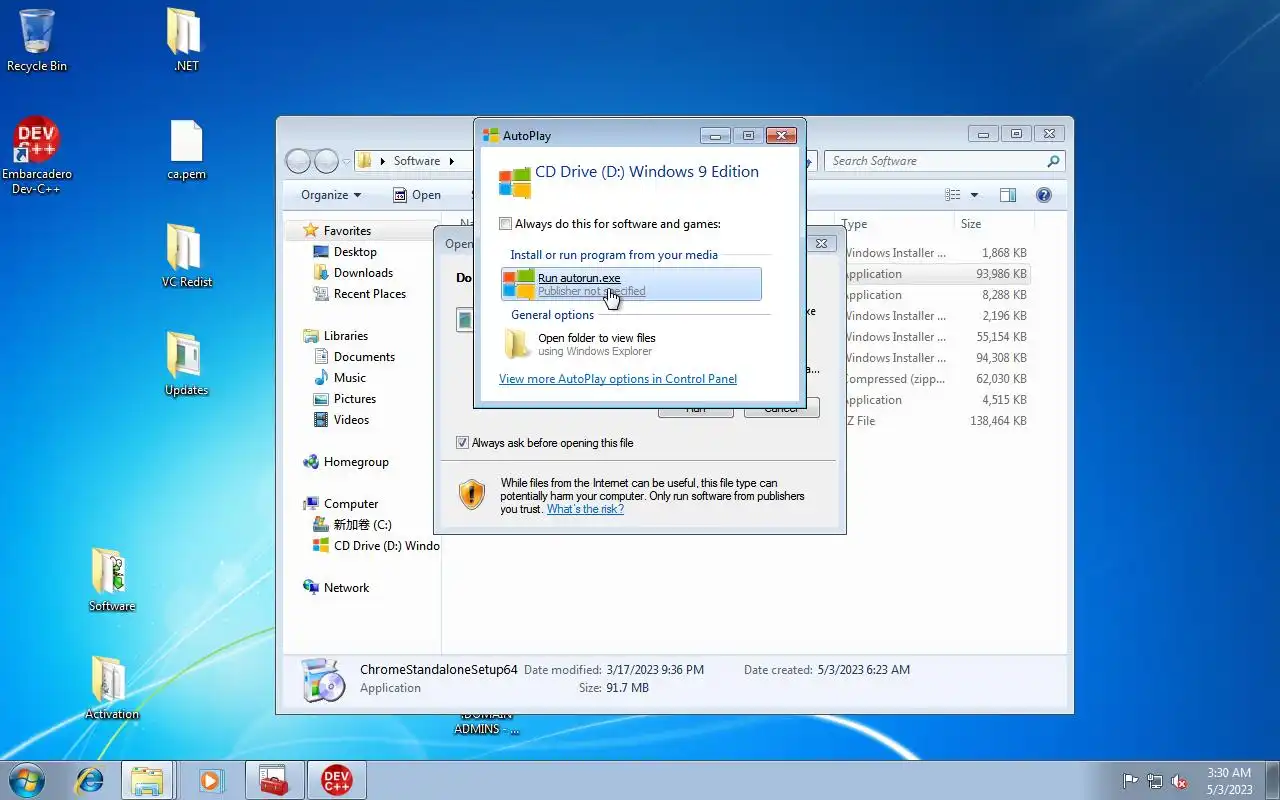The image size is (1280, 800).
Task: Select the Updates desktop folder
Action: click(186, 364)
